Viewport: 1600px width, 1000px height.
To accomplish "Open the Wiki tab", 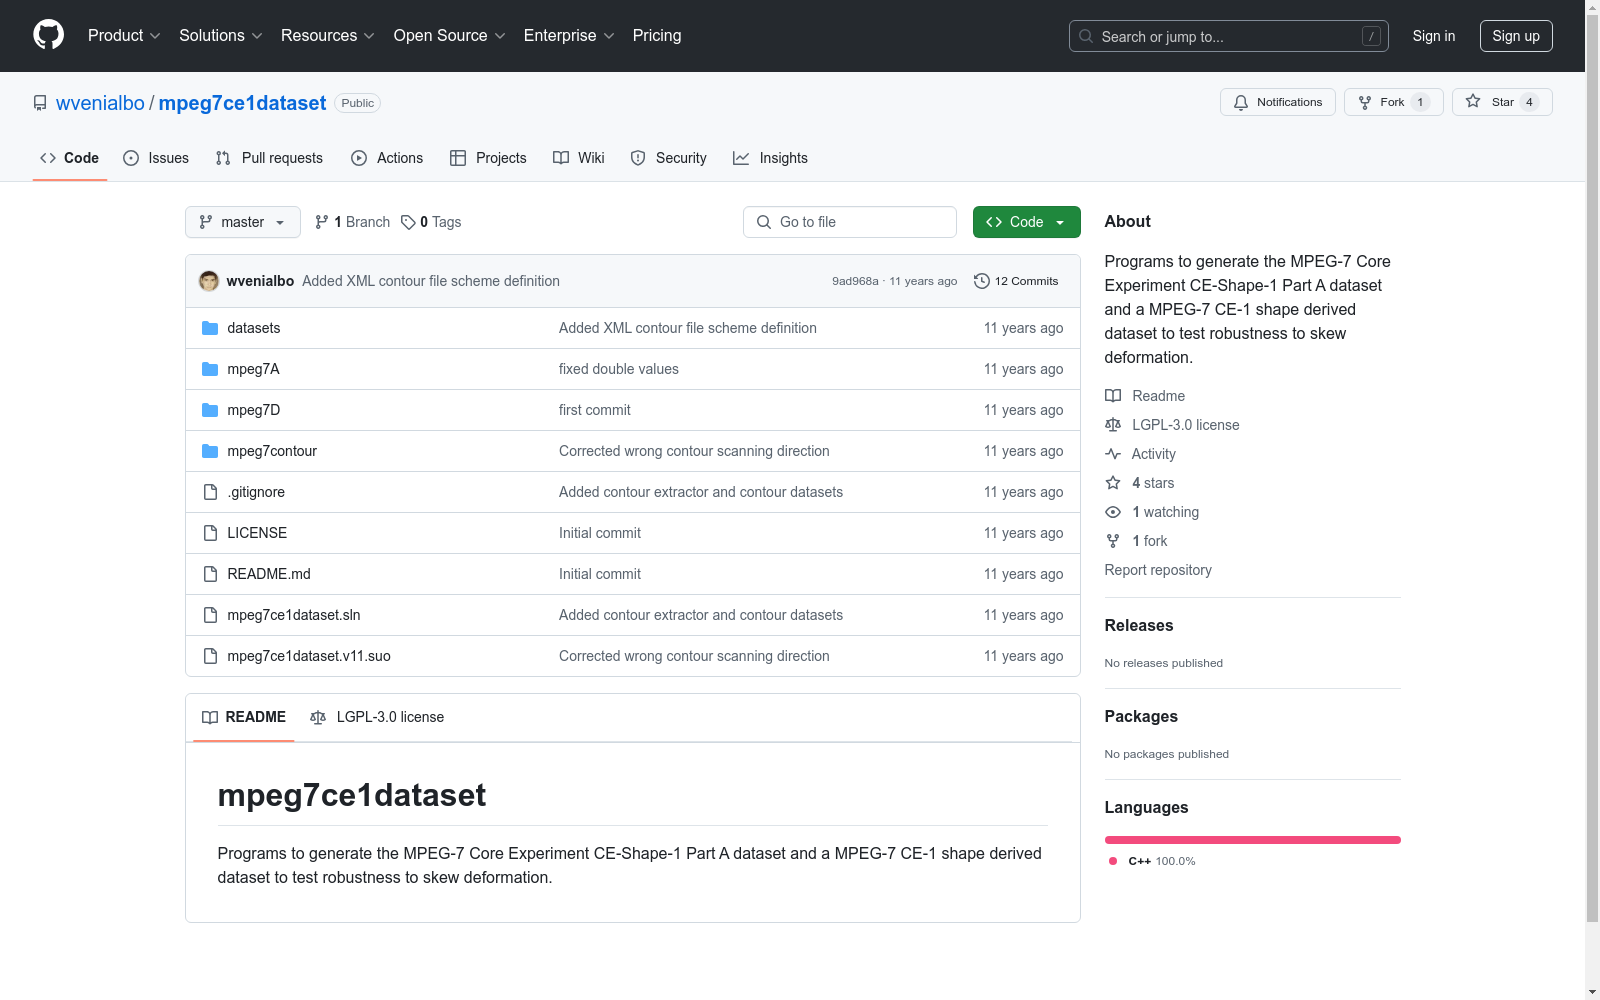I will point(579,158).
